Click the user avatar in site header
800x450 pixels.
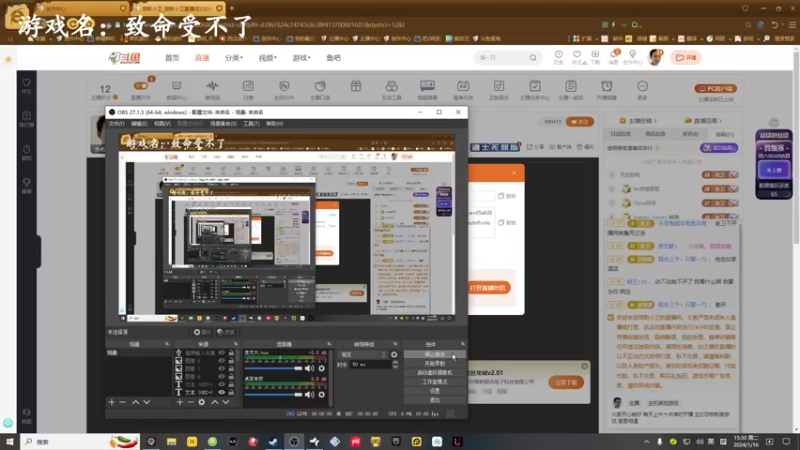[655, 58]
